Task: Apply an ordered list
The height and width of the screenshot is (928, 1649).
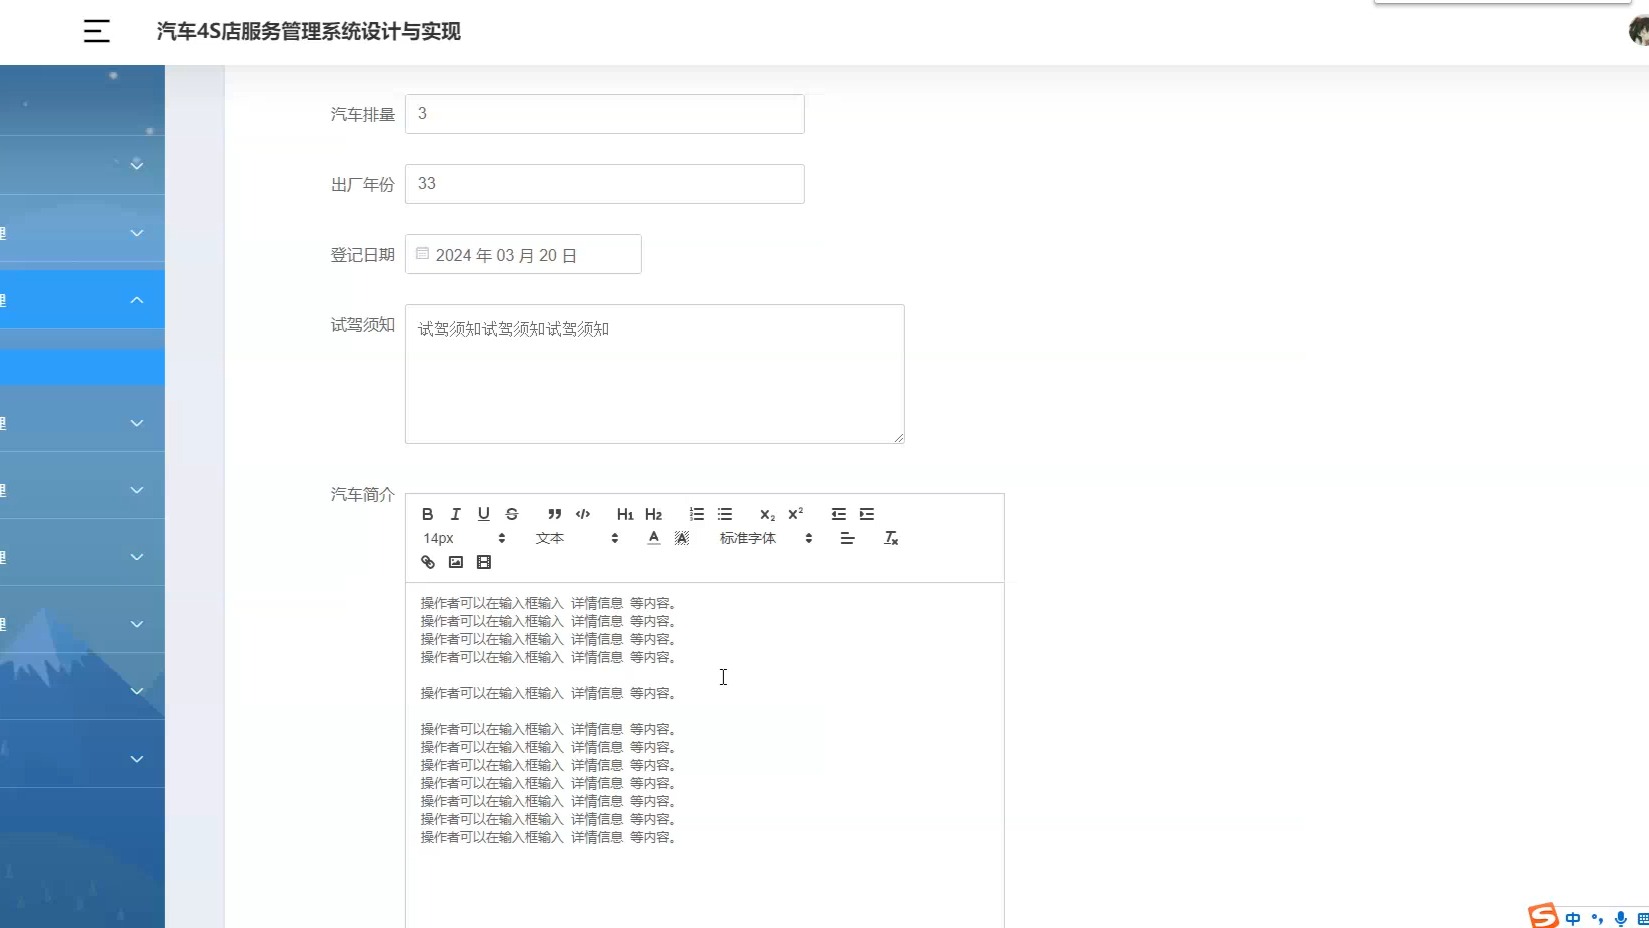Action: pyautogui.click(x=696, y=514)
